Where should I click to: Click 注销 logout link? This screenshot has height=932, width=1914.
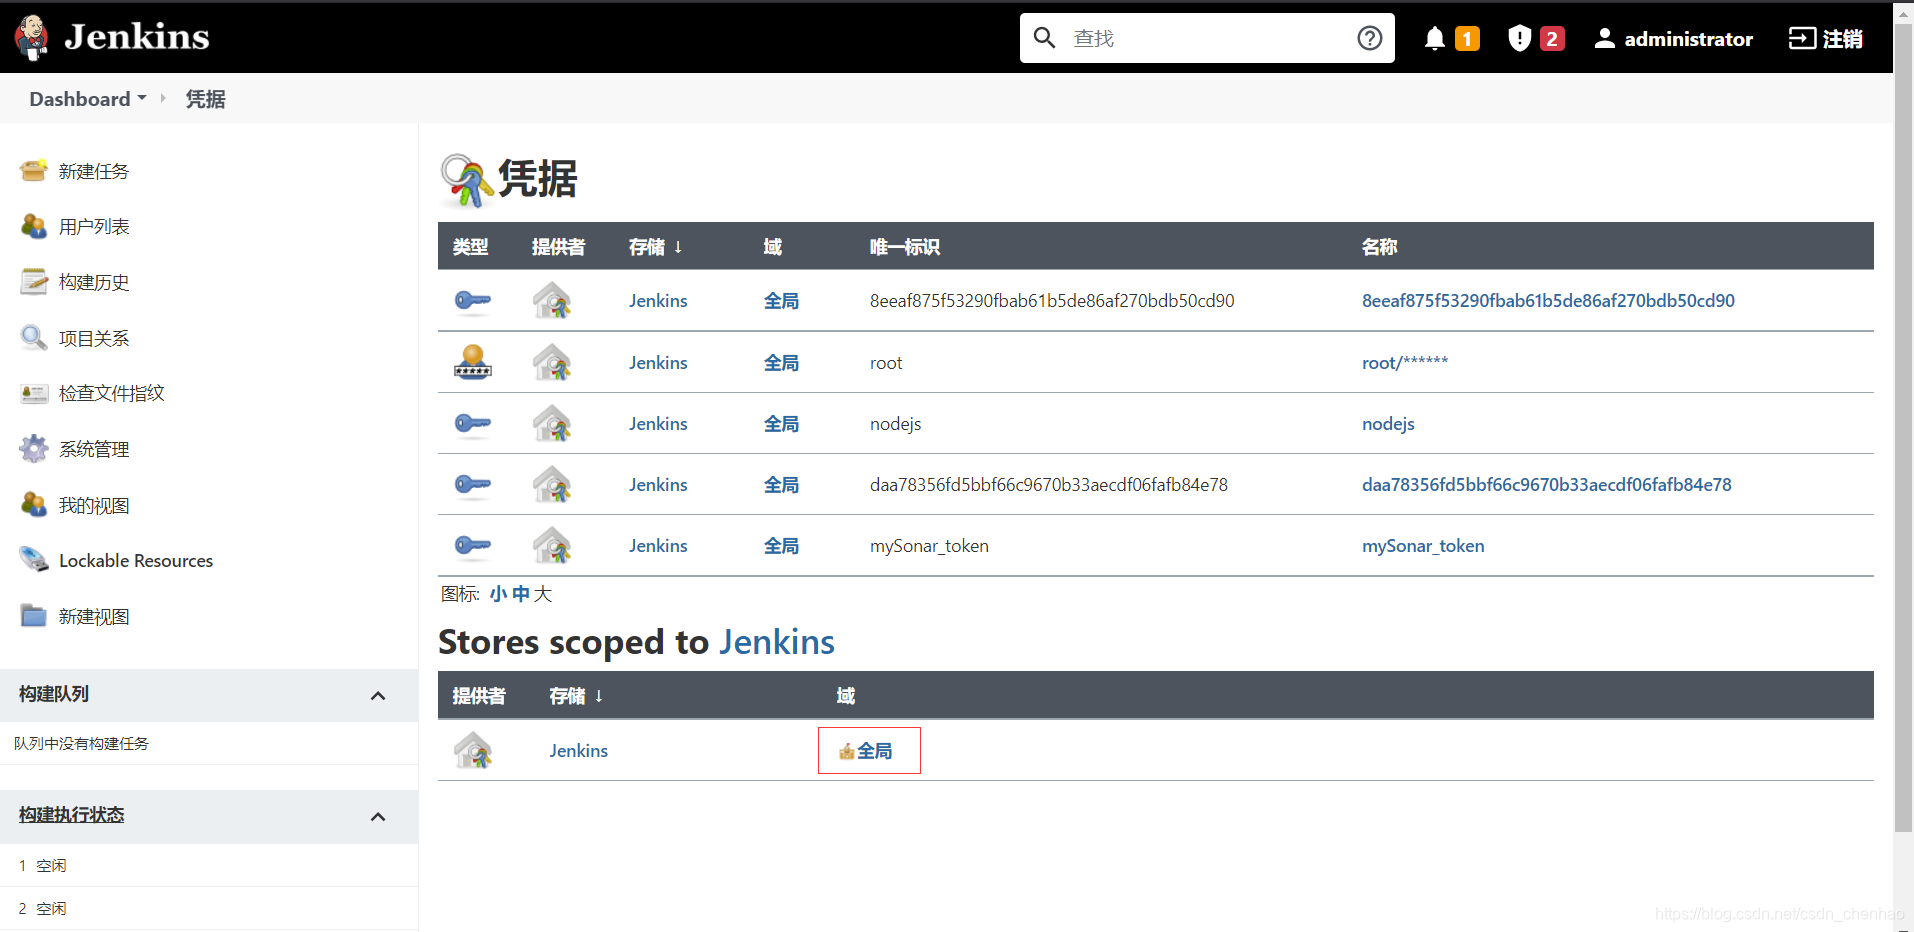click(x=1842, y=38)
